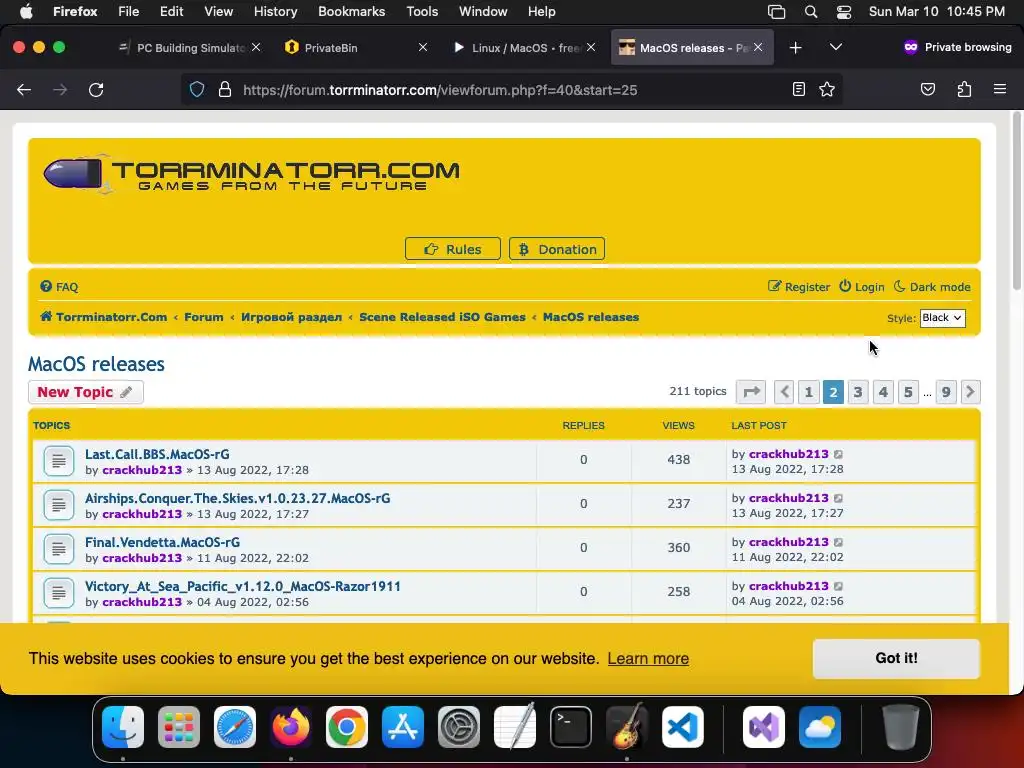The width and height of the screenshot is (1024, 768).
Task: Open Visual Studio Code from the dock
Action: [682, 727]
